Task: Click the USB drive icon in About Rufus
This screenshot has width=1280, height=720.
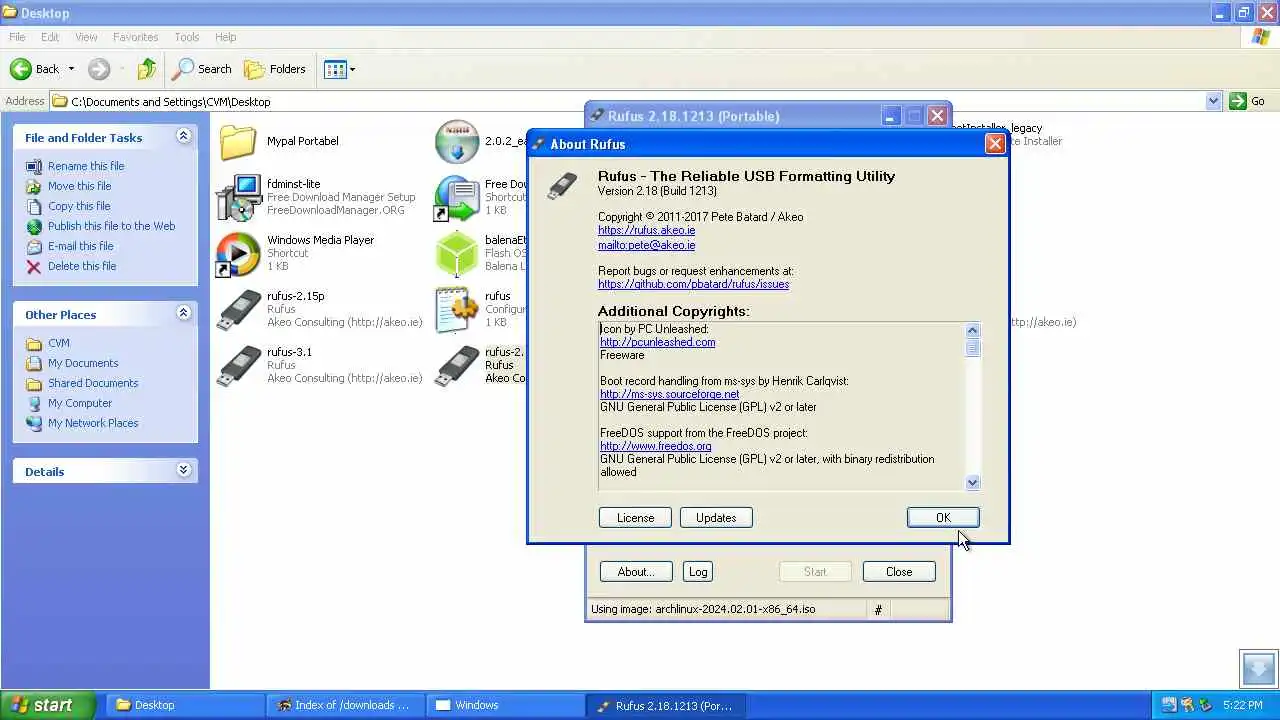Action: 562,186
